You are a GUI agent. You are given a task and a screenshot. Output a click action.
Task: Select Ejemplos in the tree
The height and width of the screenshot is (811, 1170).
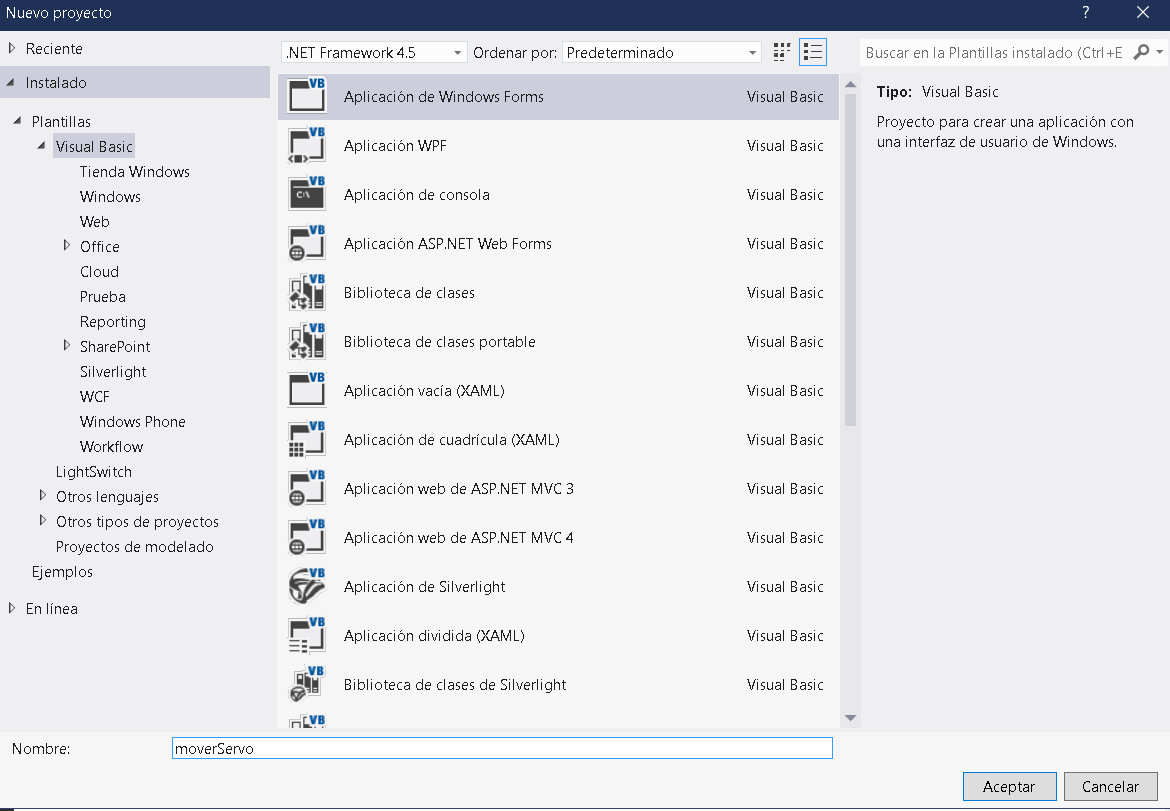coord(62,572)
